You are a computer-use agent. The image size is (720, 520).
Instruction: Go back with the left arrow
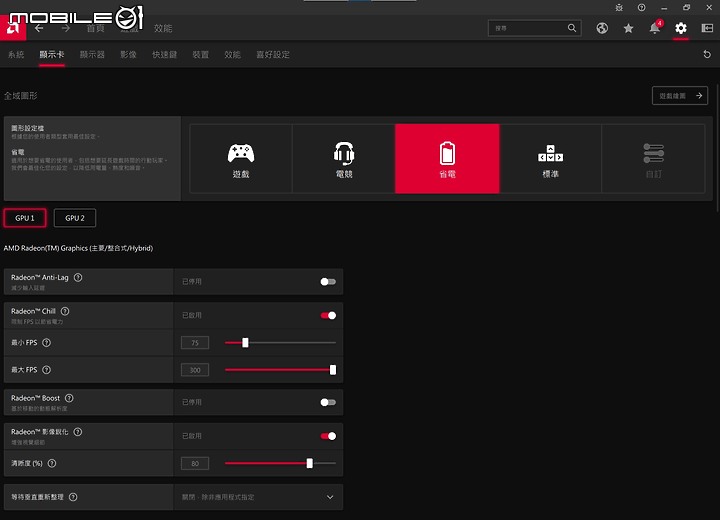tap(39, 28)
